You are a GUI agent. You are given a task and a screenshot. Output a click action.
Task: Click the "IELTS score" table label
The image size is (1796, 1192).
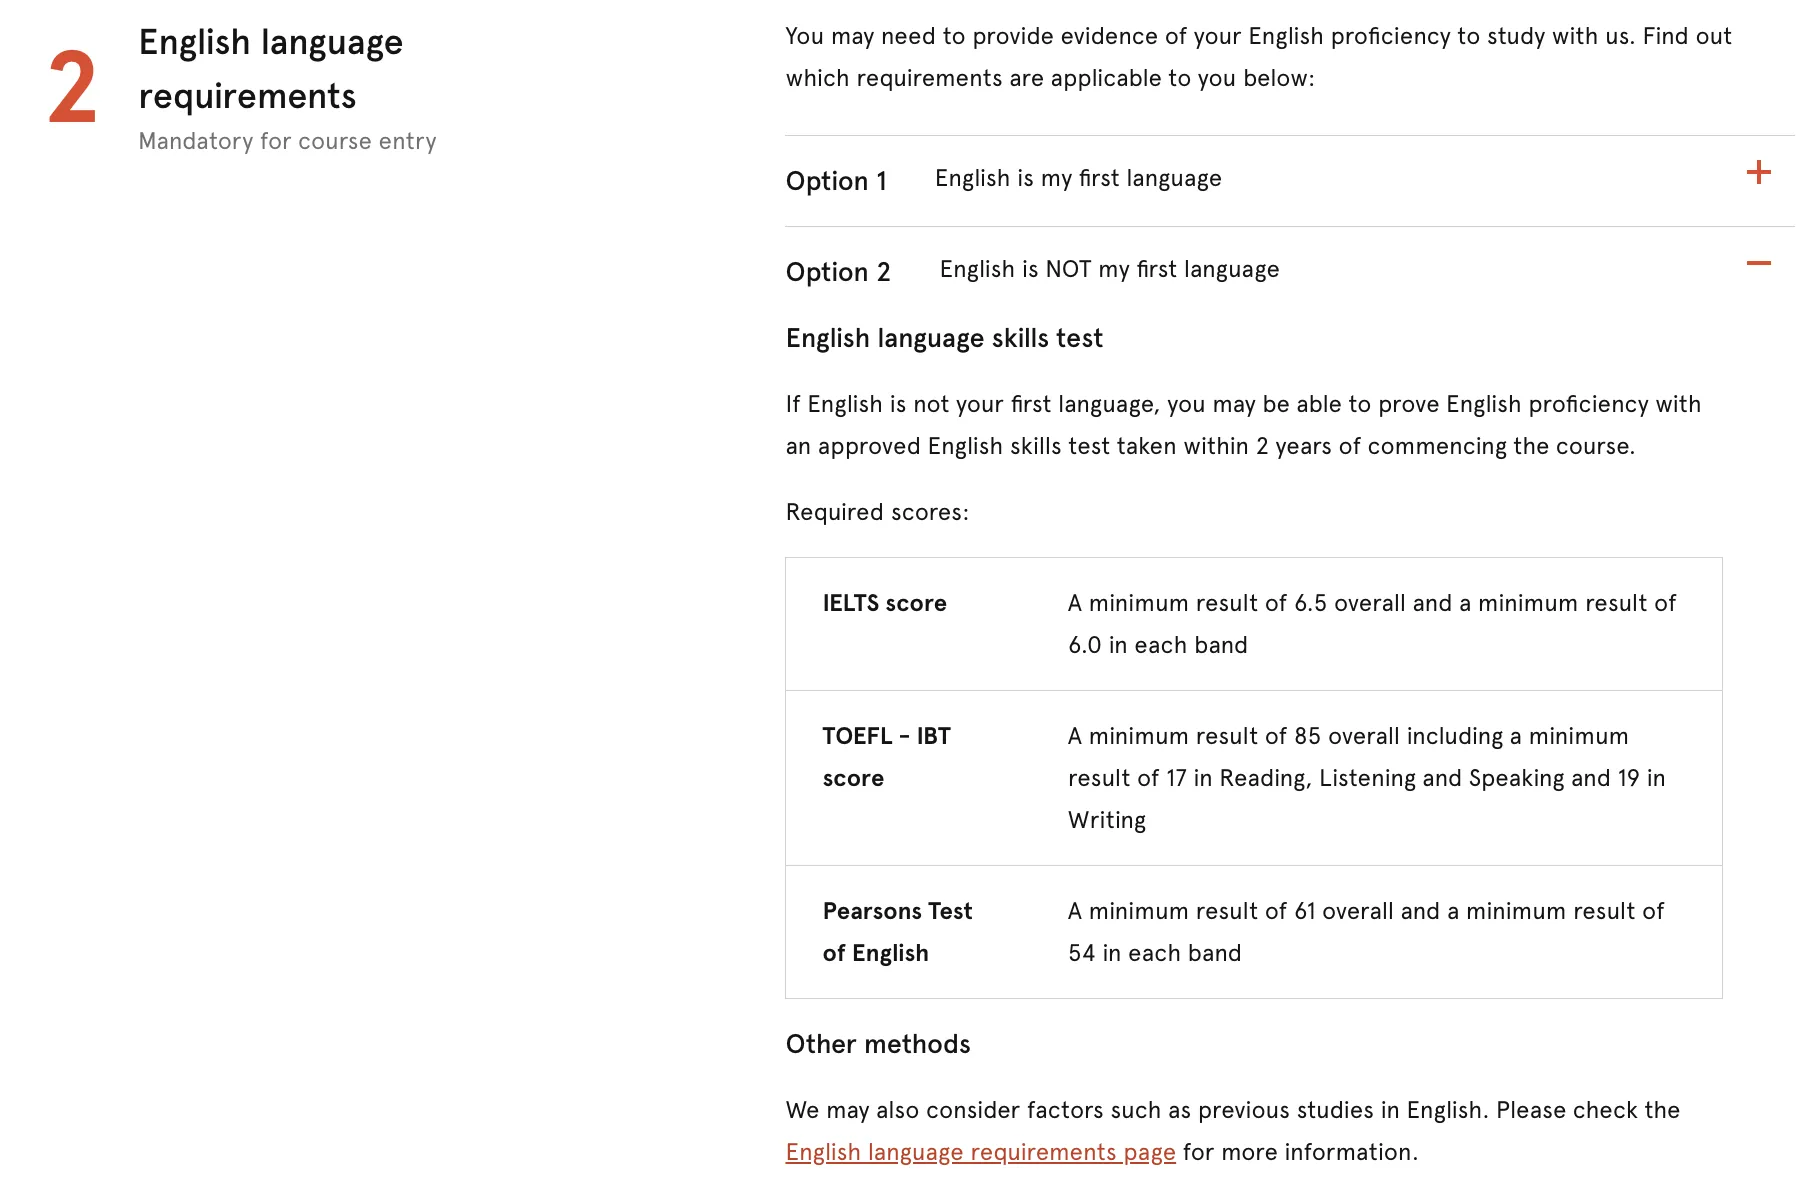tap(884, 603)
